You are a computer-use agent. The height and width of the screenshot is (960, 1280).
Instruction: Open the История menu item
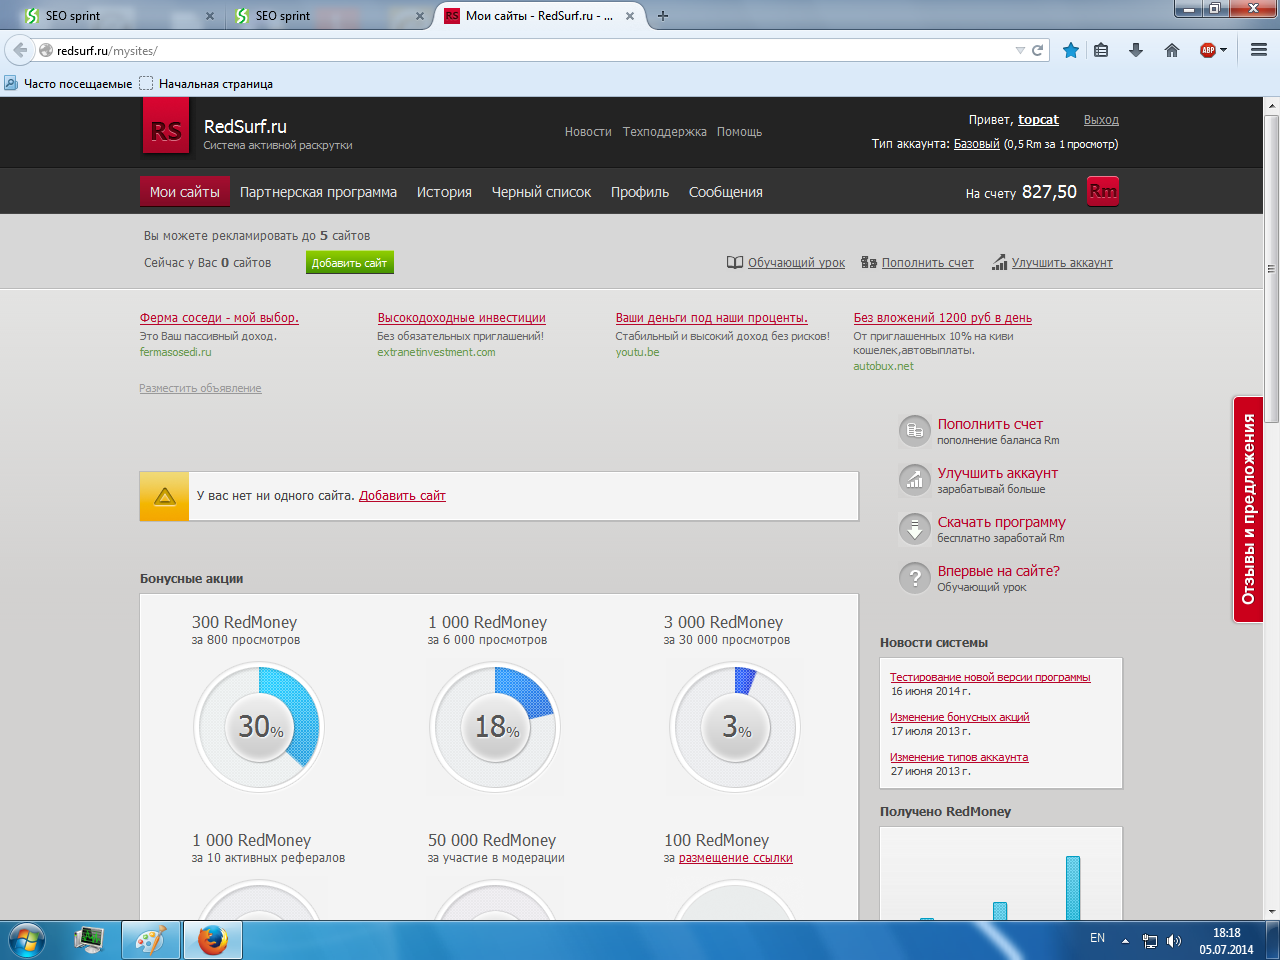click(444, 192)
